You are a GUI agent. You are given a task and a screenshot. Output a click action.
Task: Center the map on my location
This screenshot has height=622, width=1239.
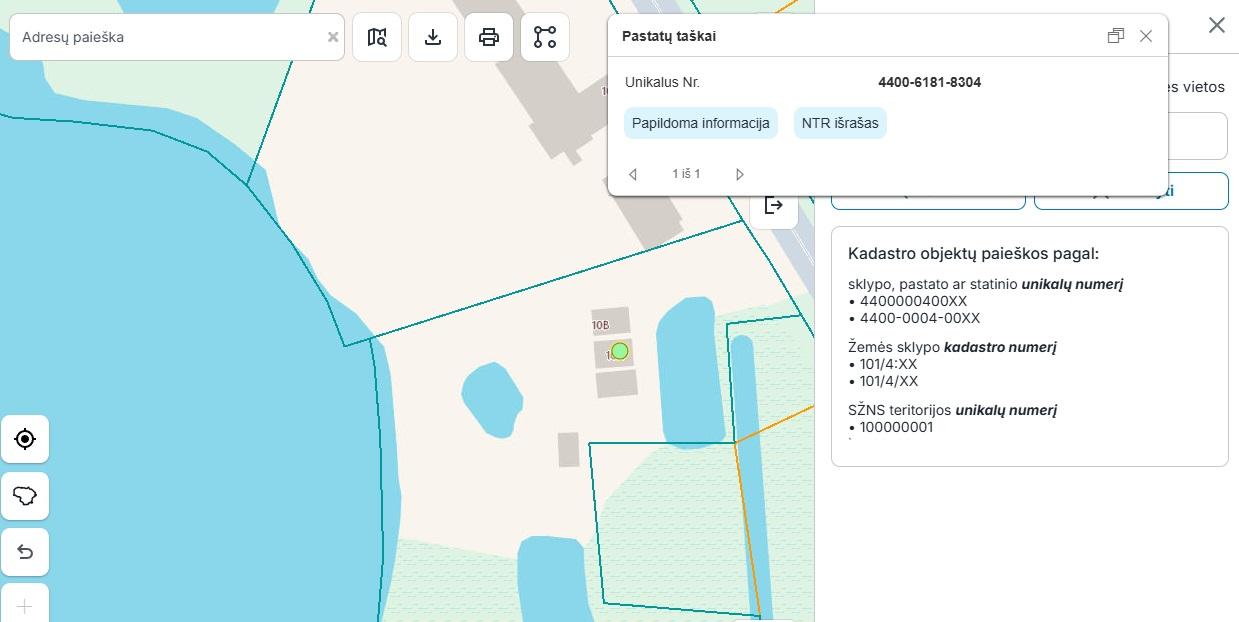tap(25, 439)
